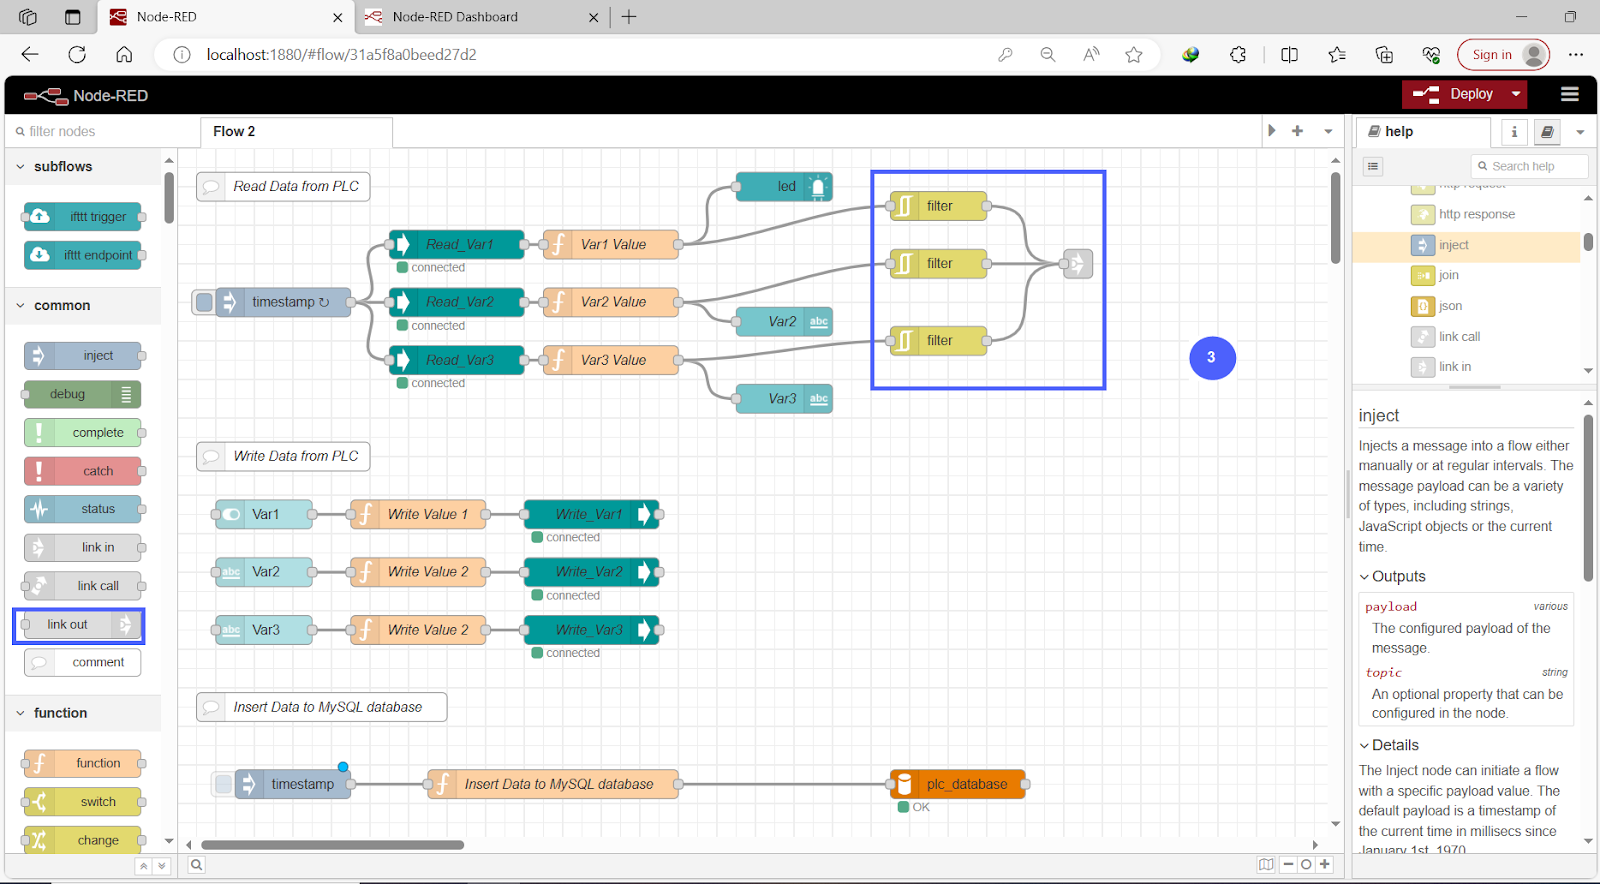Toggle the navigator map view icon
Screen dimensions: 1600x884
point(1266,865)
